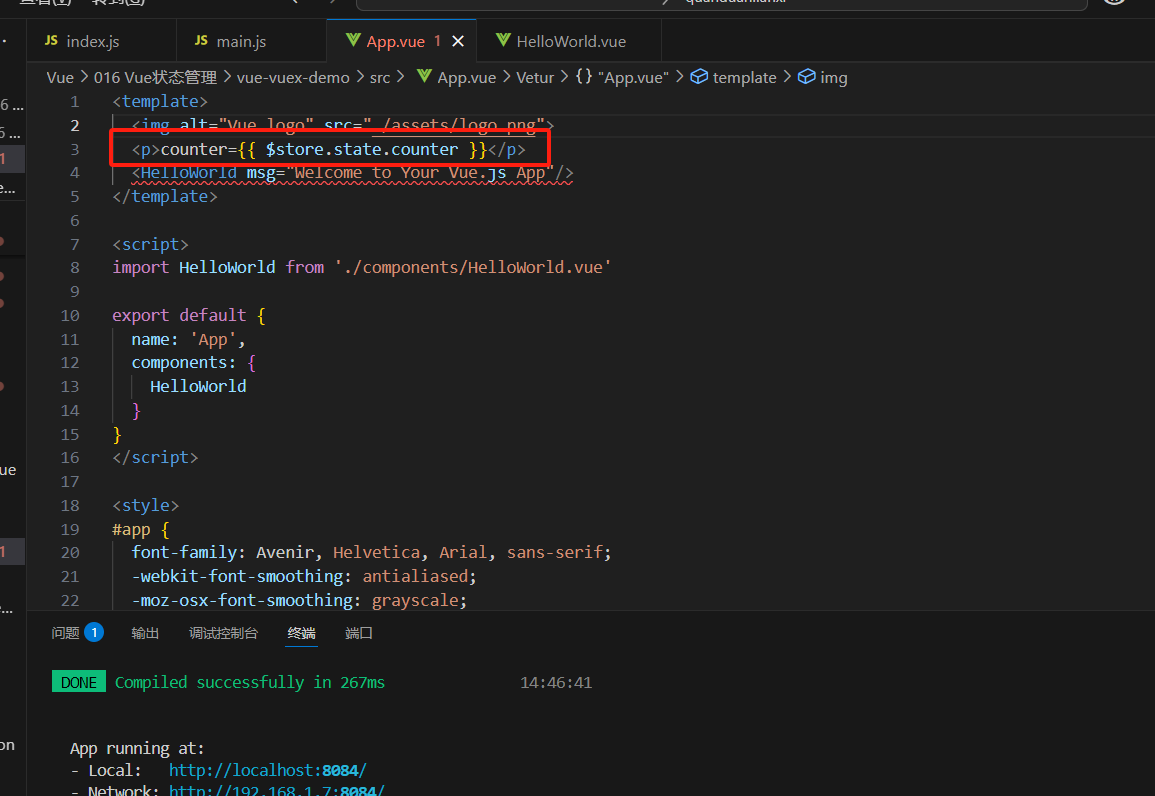
Task: Click the opening <style> tag
Action: (146, 506)
